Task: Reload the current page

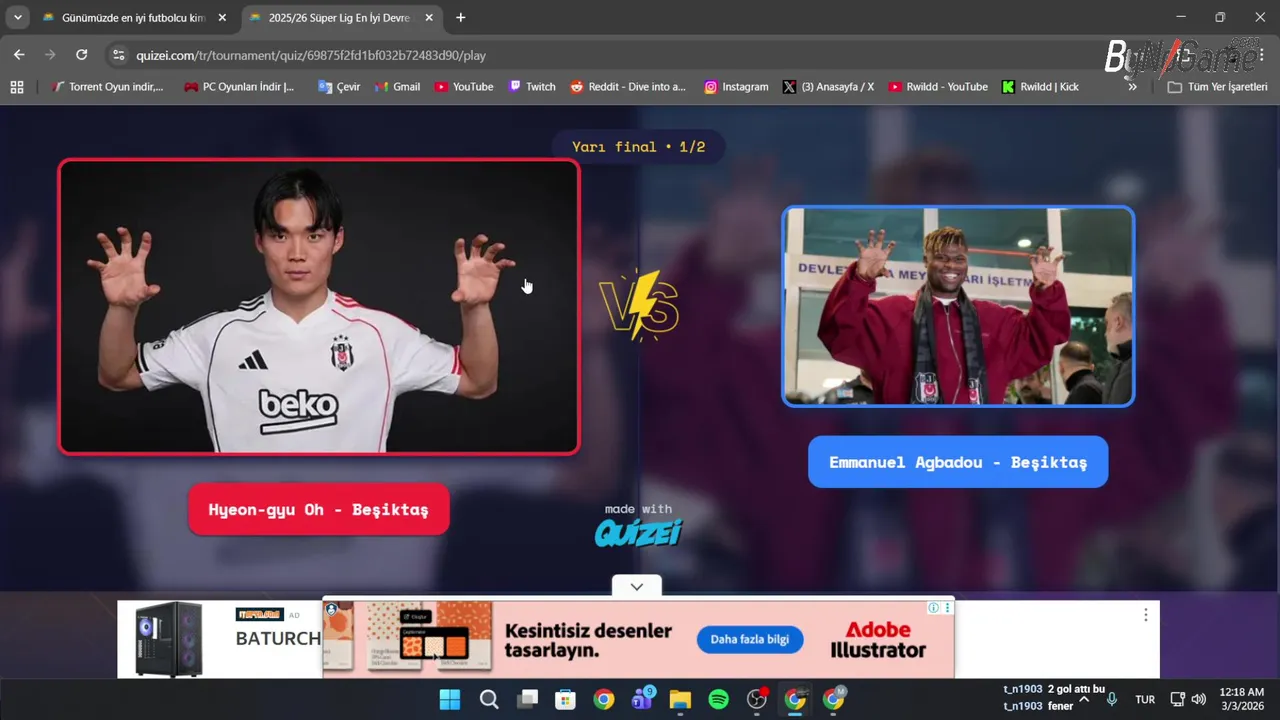Action: click(82, 55)
